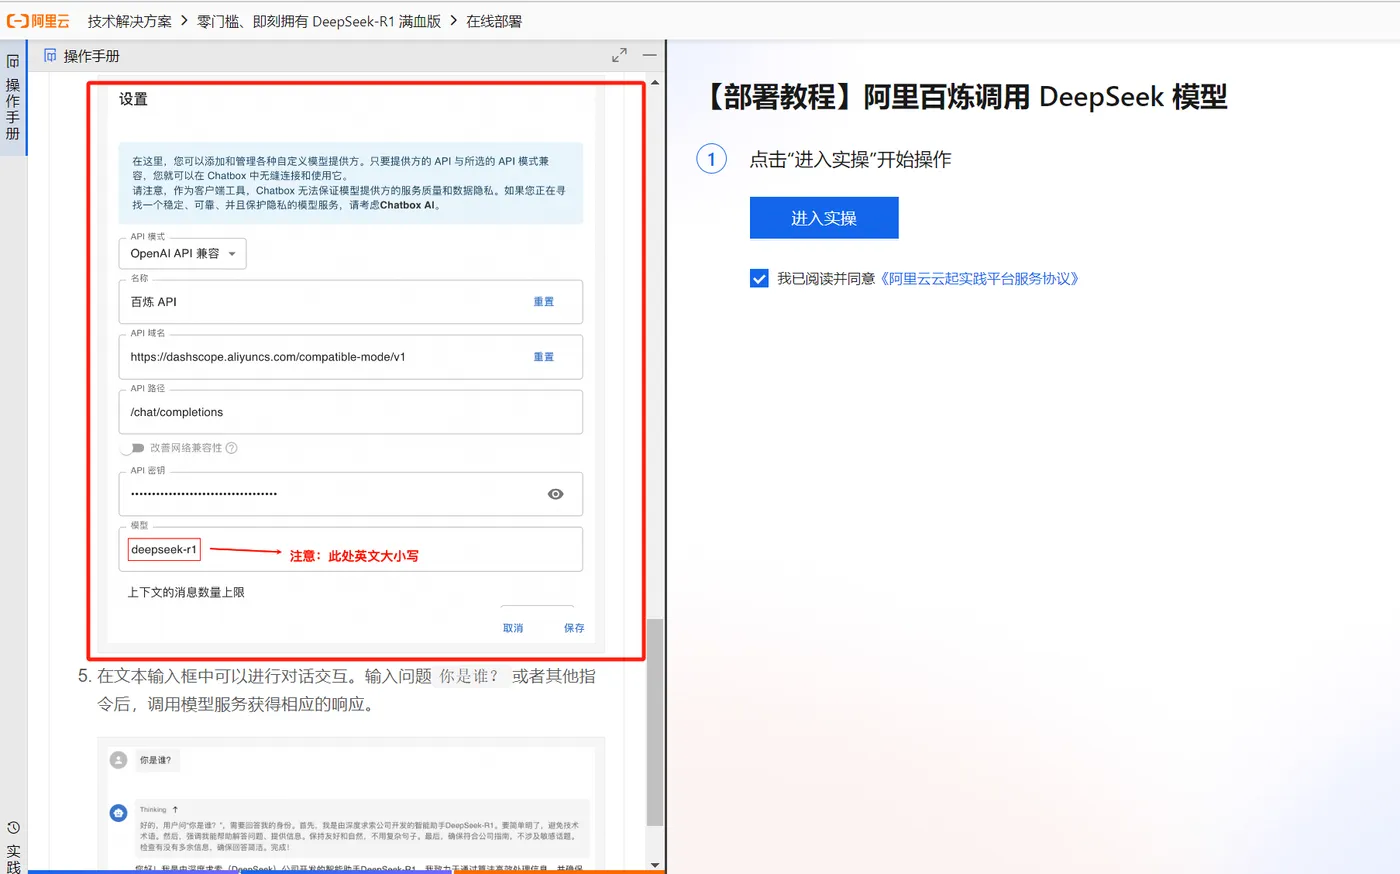Click the masked API 密钥 field
Viewport: 1400px width, 874px height.
coord(350,494)
